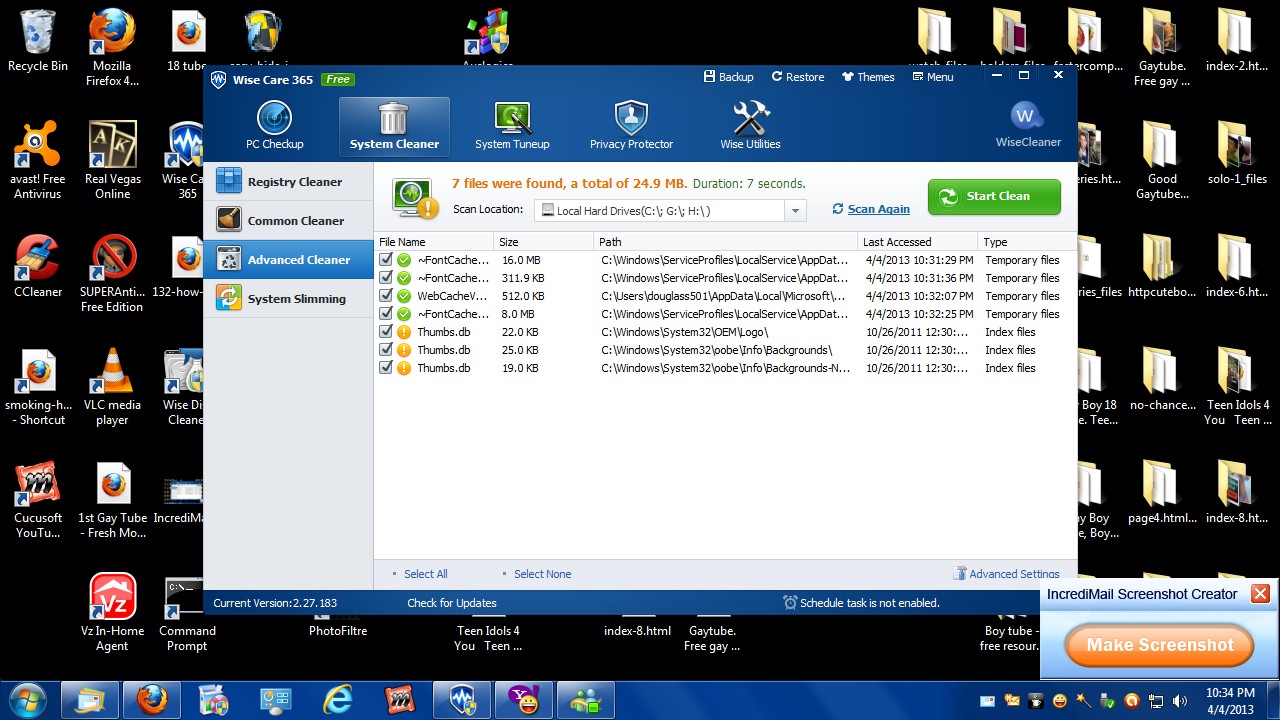Open Mozilla Firefox desktop shortcut
This screenshot has height=720, width=1280.
click(112, 48)
